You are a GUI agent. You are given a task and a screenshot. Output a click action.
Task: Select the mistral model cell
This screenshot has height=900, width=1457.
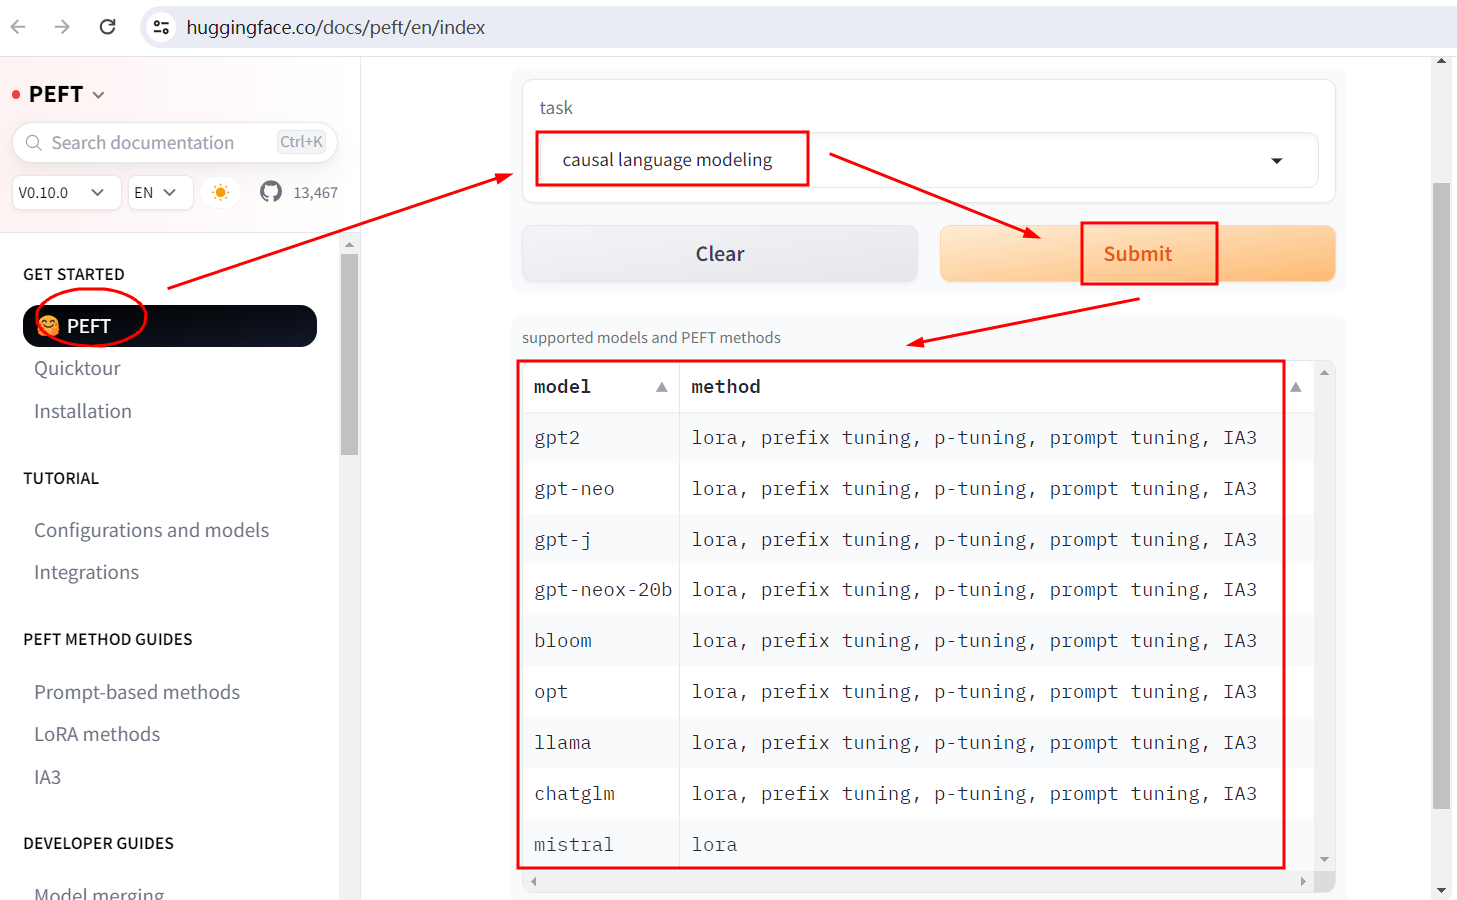pos(601,845)
